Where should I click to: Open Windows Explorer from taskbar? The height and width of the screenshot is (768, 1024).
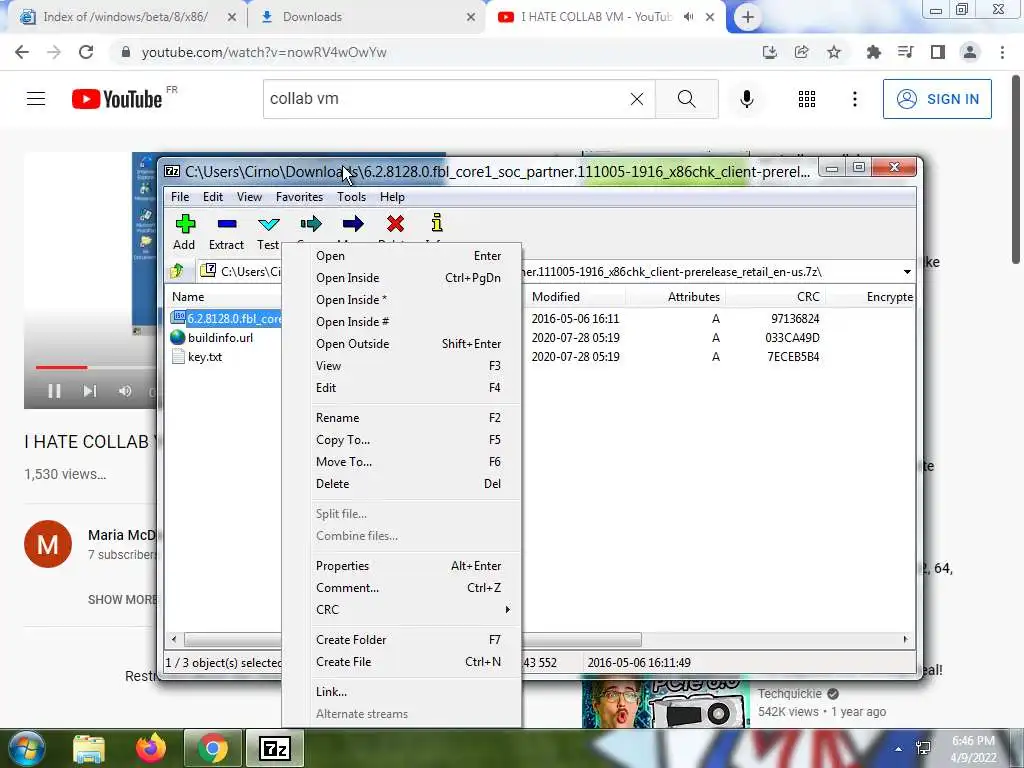pyautogui.click(x=89, y=749)
